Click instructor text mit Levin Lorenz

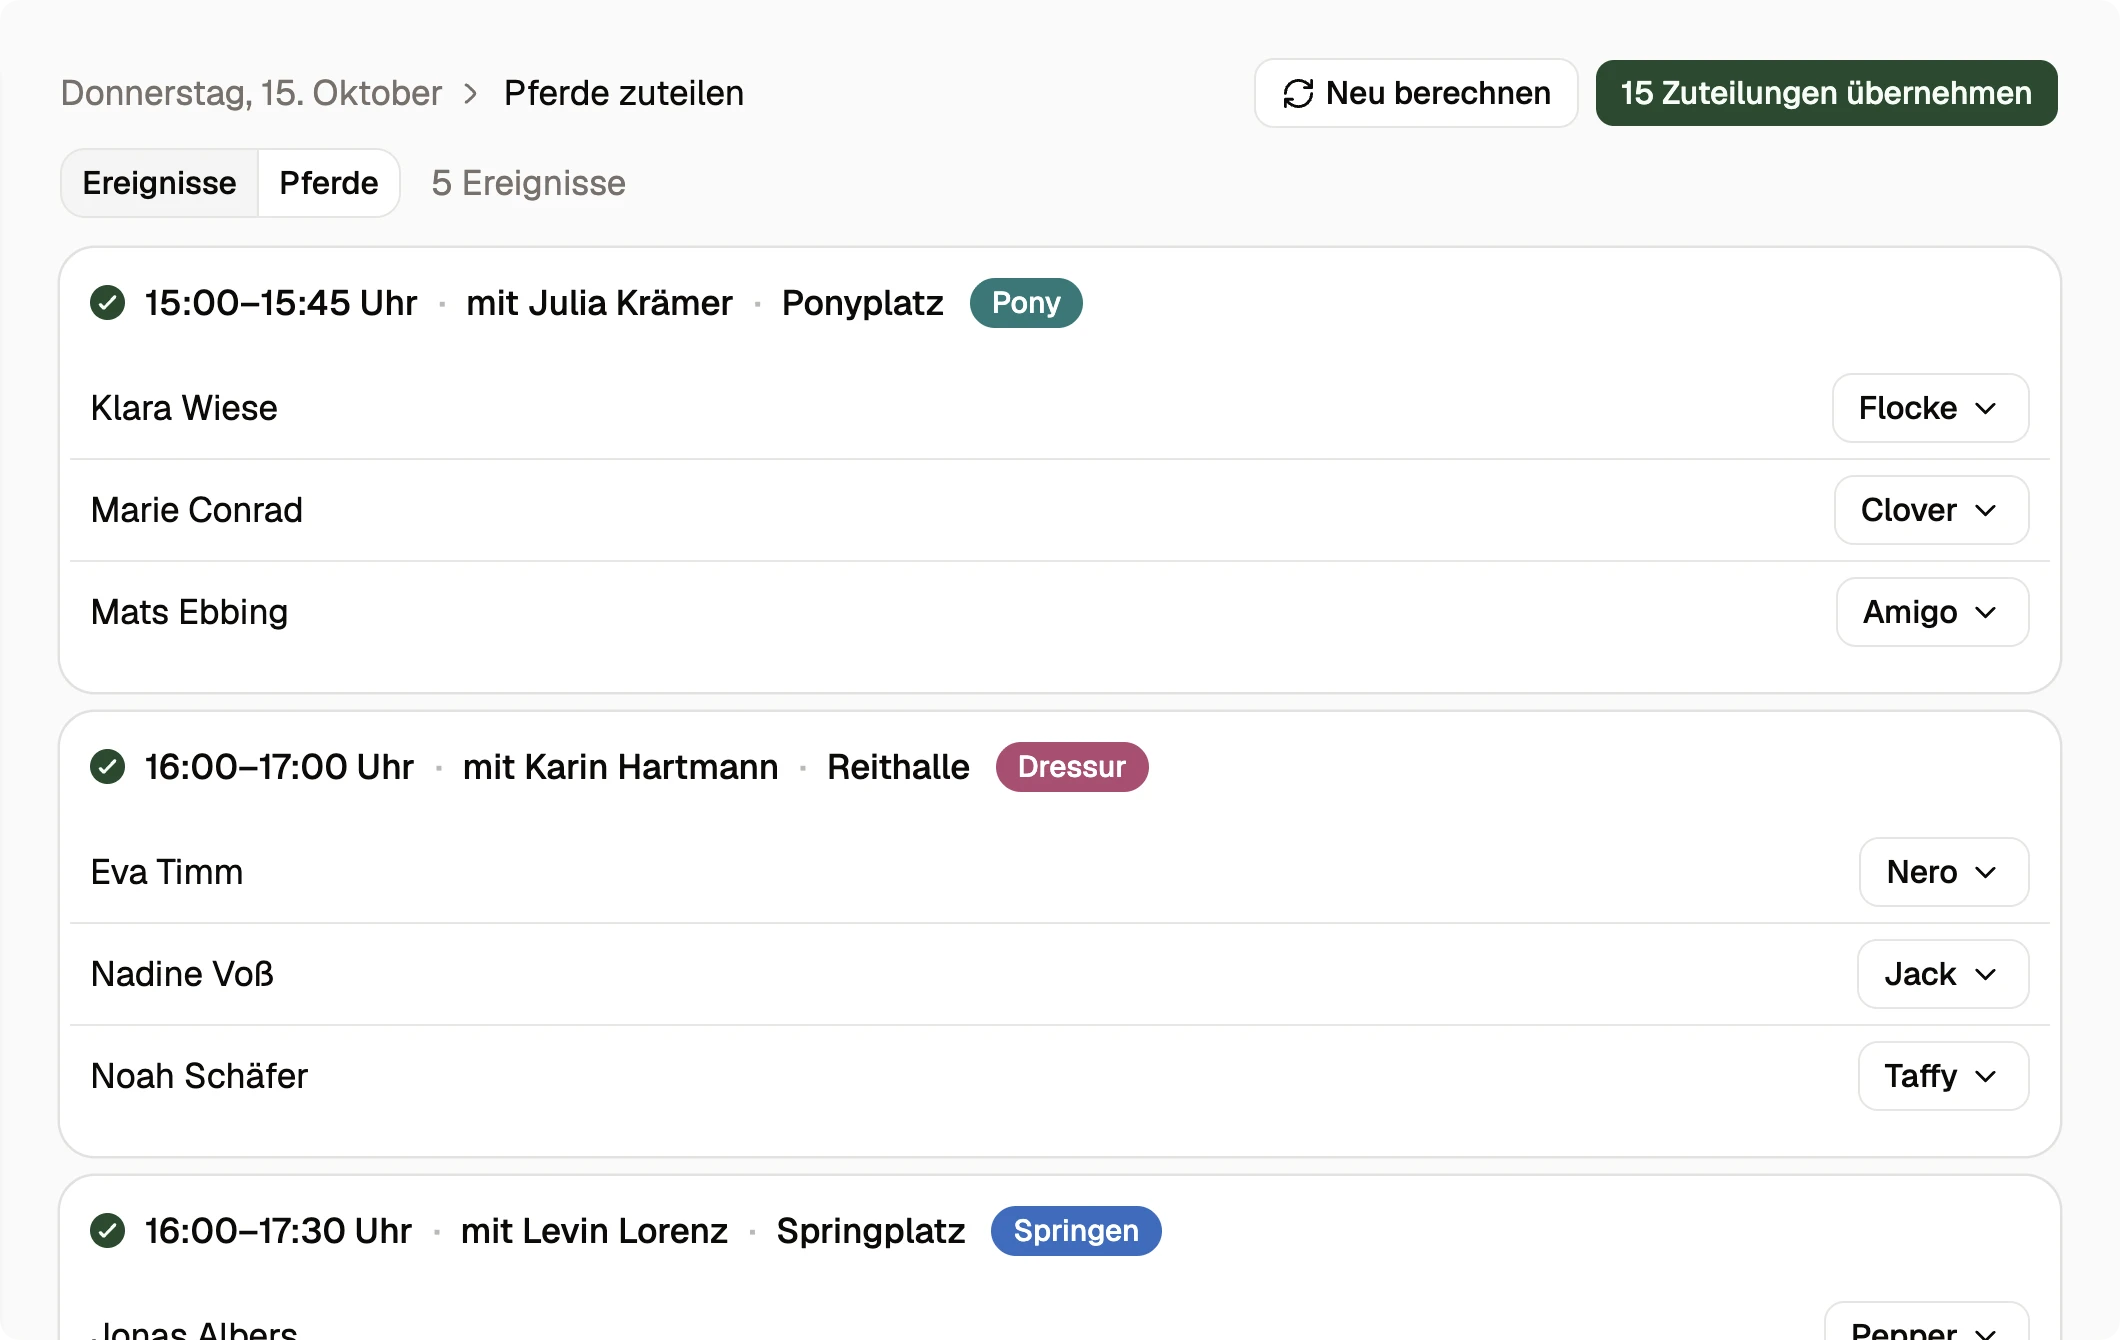point(594,1231)
